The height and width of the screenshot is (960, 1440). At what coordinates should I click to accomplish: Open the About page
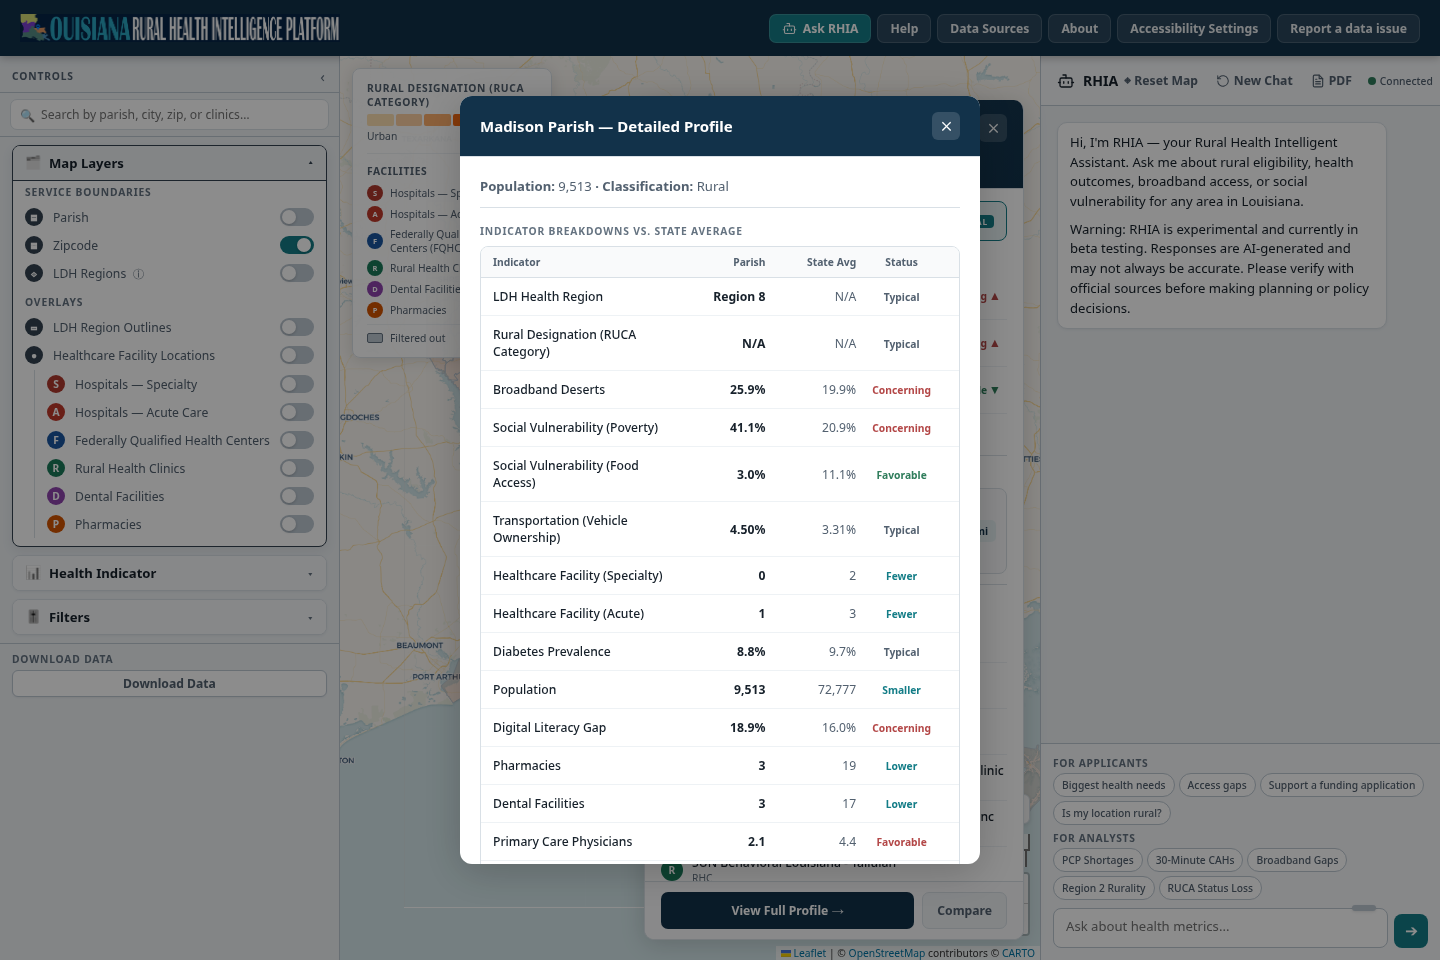pyautogui.click(x=1079, y=28)
